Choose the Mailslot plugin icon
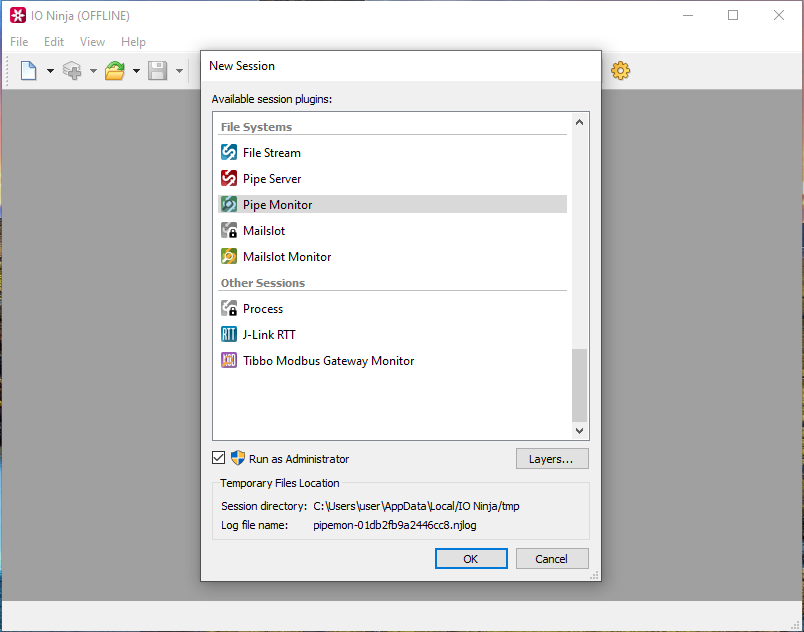804x632 pixels. coord(229,231)
